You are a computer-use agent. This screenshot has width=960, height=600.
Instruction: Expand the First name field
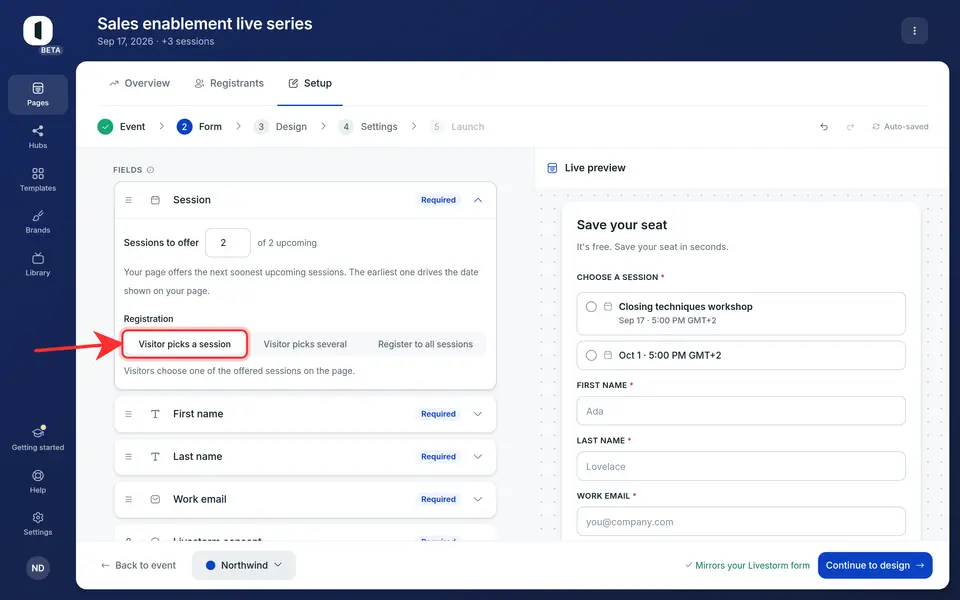pos(478,414)
